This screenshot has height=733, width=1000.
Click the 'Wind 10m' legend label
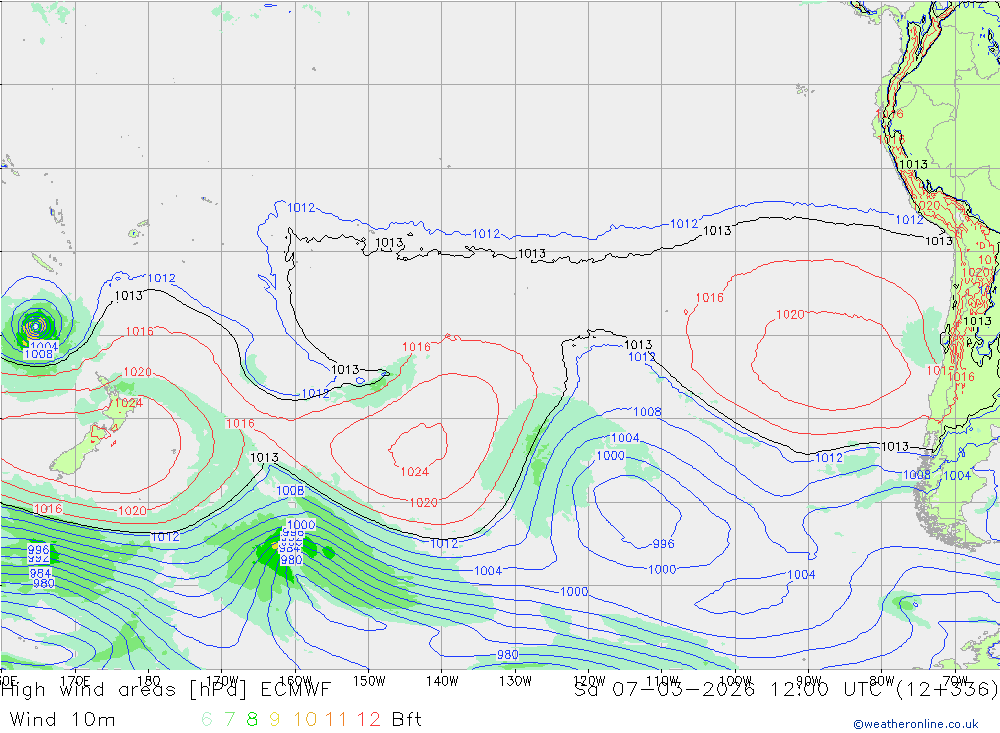[x=62, y=720]
